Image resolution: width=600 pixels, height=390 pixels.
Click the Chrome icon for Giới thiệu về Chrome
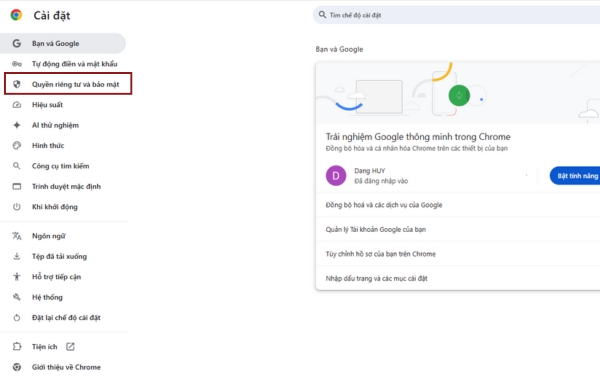tap(16, 367)
